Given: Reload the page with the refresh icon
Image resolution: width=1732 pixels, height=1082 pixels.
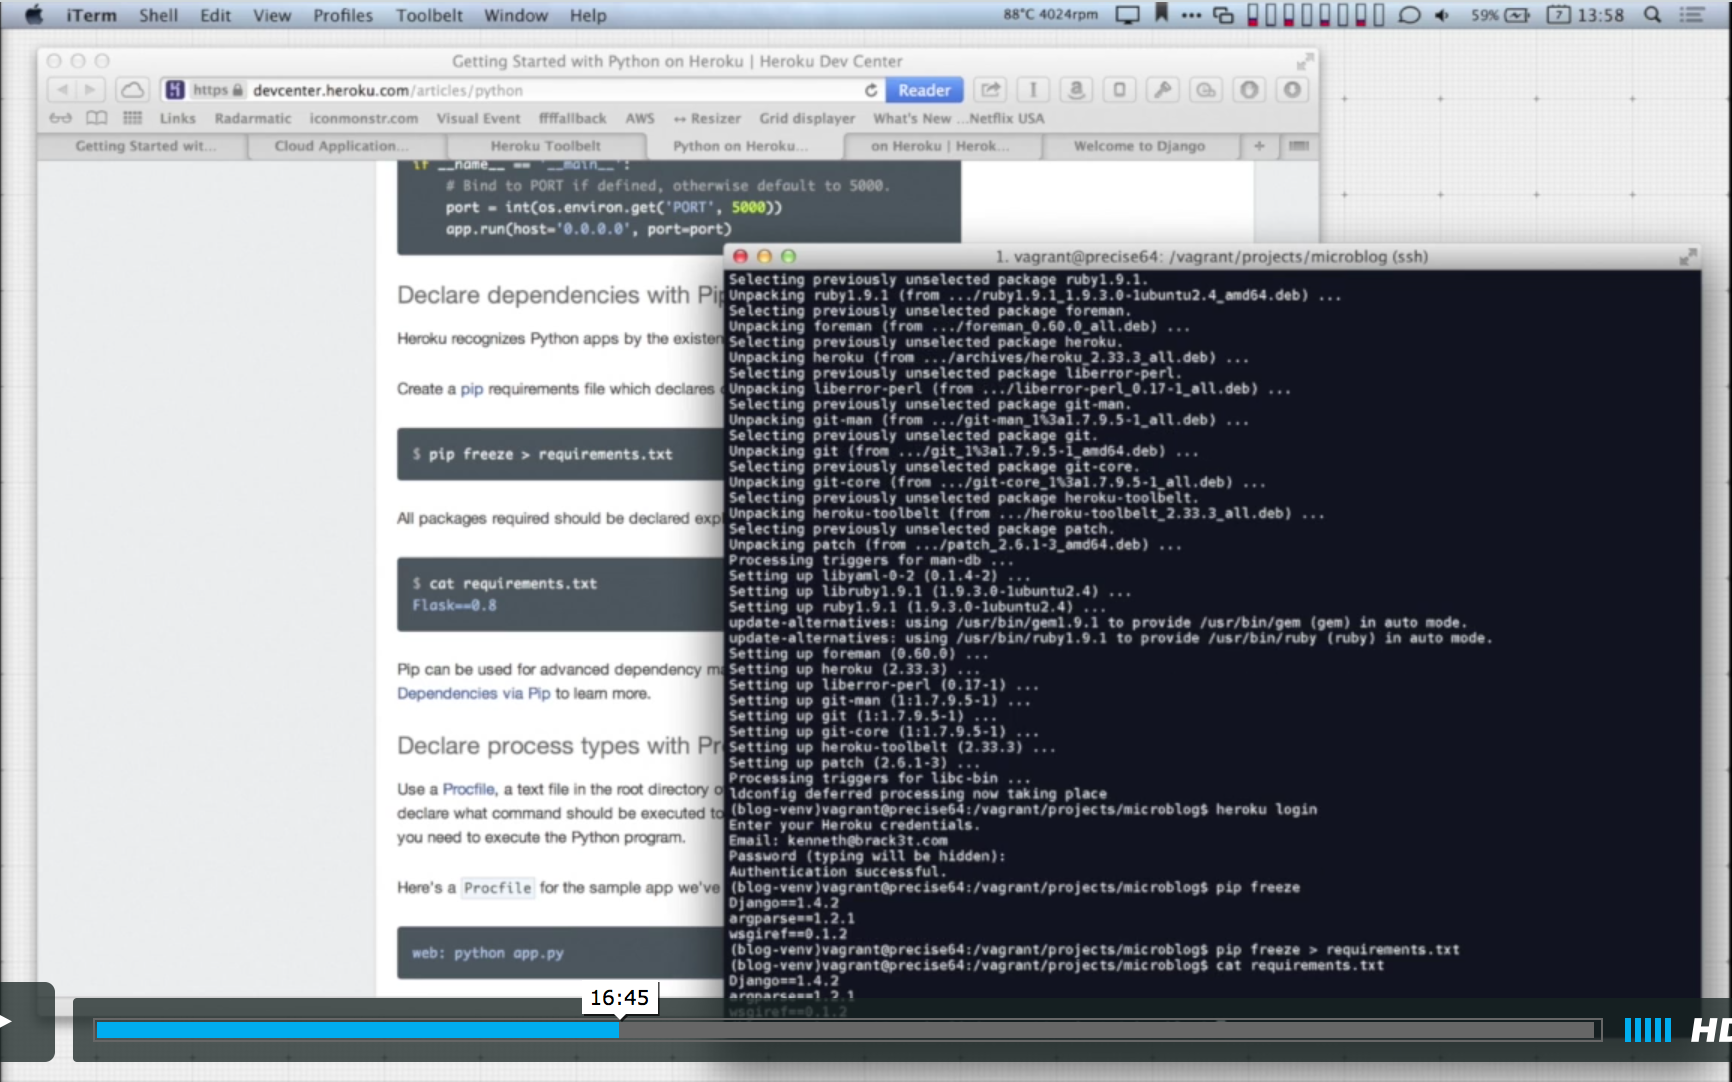Looking at the screenshot, I should coord(871,90).
